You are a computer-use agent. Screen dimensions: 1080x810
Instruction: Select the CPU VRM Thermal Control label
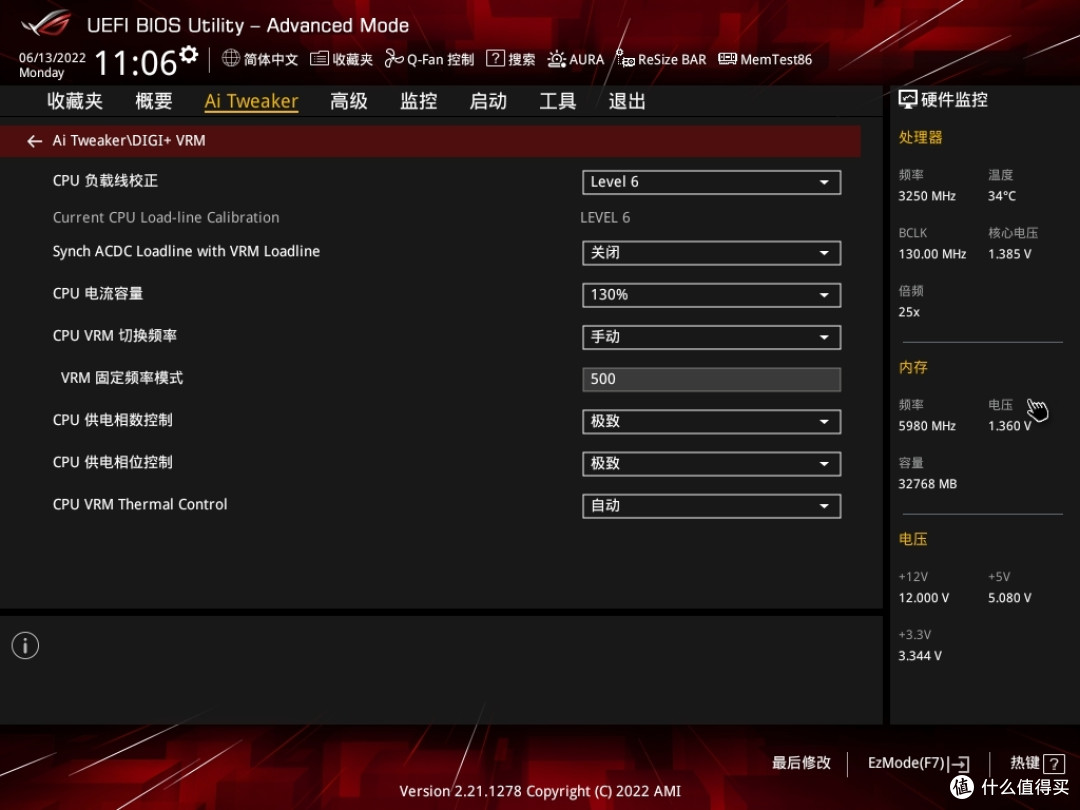(140, 504)
